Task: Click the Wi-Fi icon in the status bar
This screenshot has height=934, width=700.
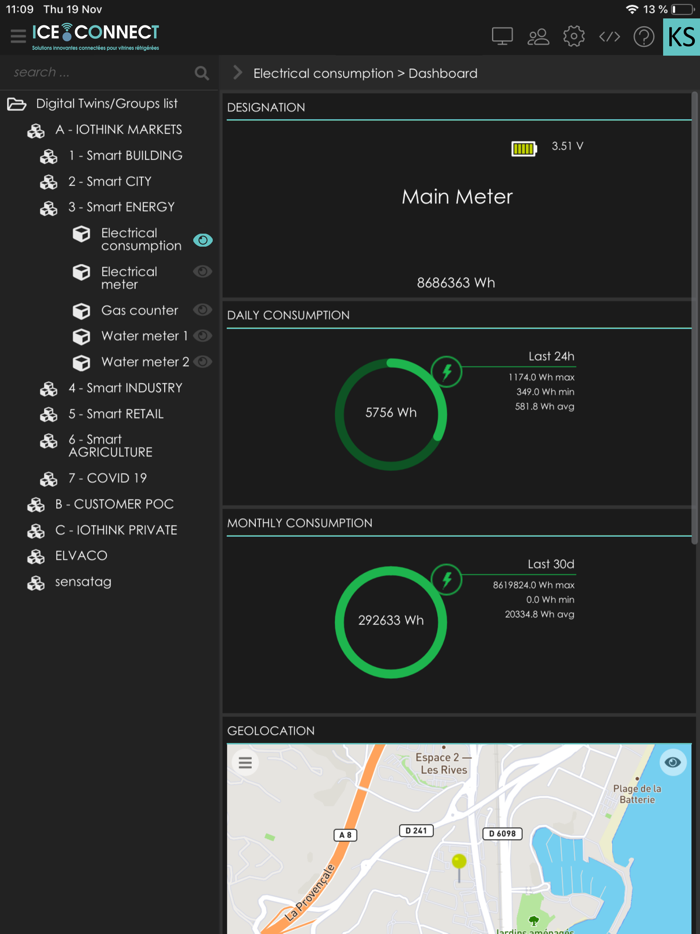Action: (x=632, y=10)
